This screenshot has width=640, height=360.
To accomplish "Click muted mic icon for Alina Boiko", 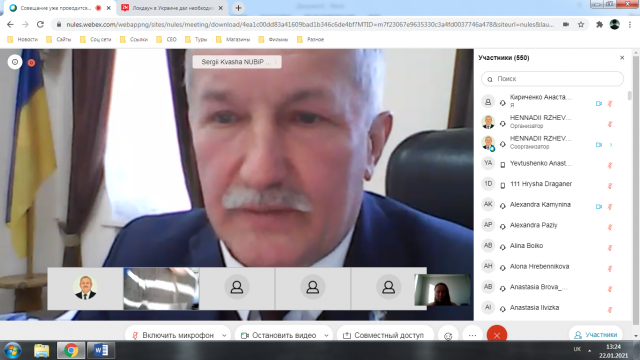I will point(610,248).
